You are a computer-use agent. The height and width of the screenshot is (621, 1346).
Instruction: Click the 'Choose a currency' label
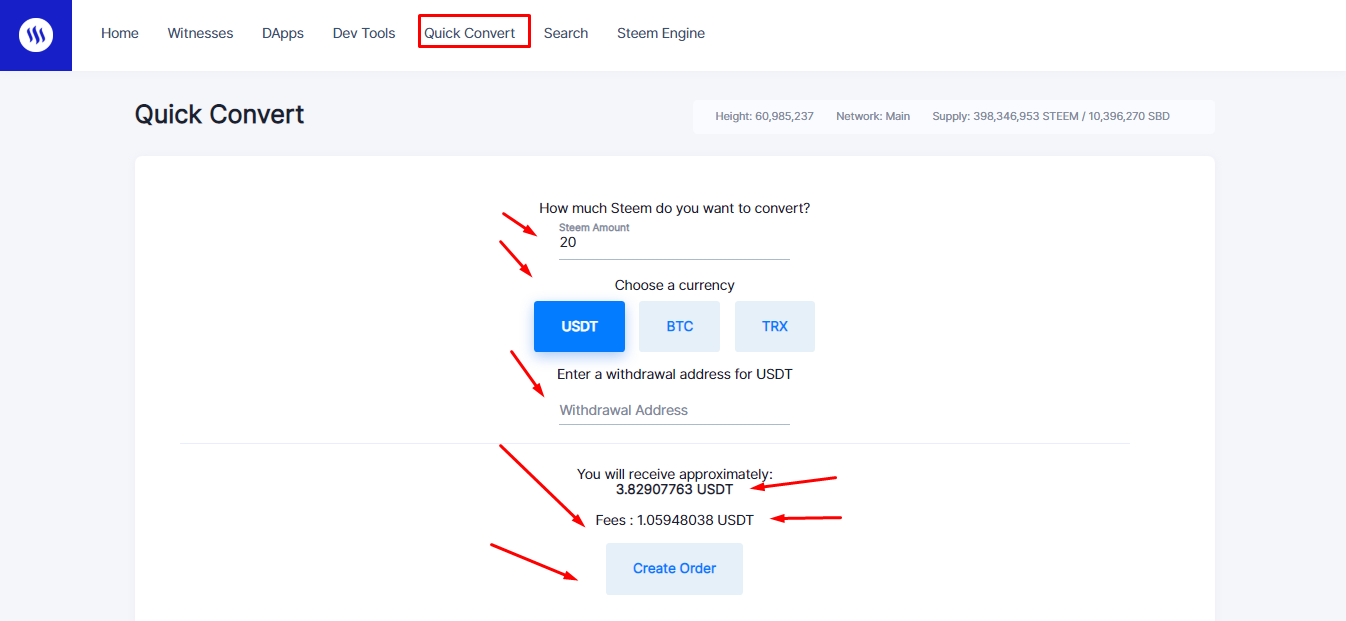tap(674, 285)
